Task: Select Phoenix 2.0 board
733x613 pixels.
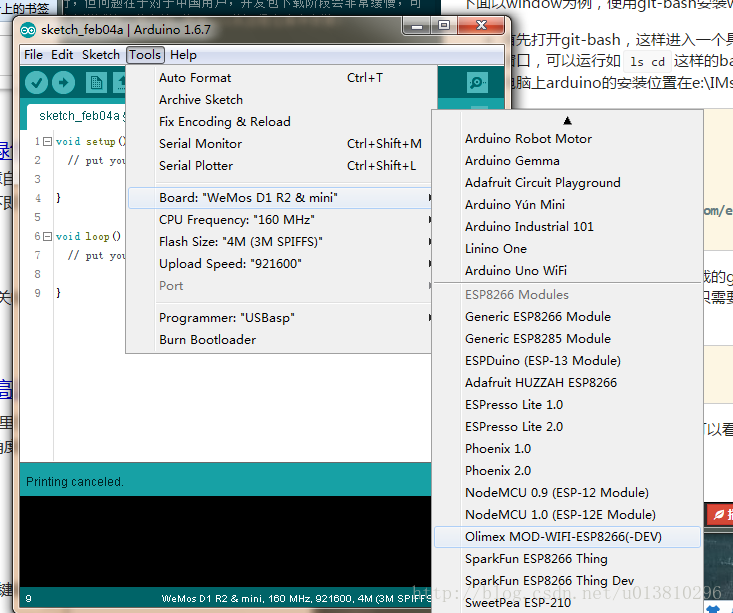Action: coord(567,471)
